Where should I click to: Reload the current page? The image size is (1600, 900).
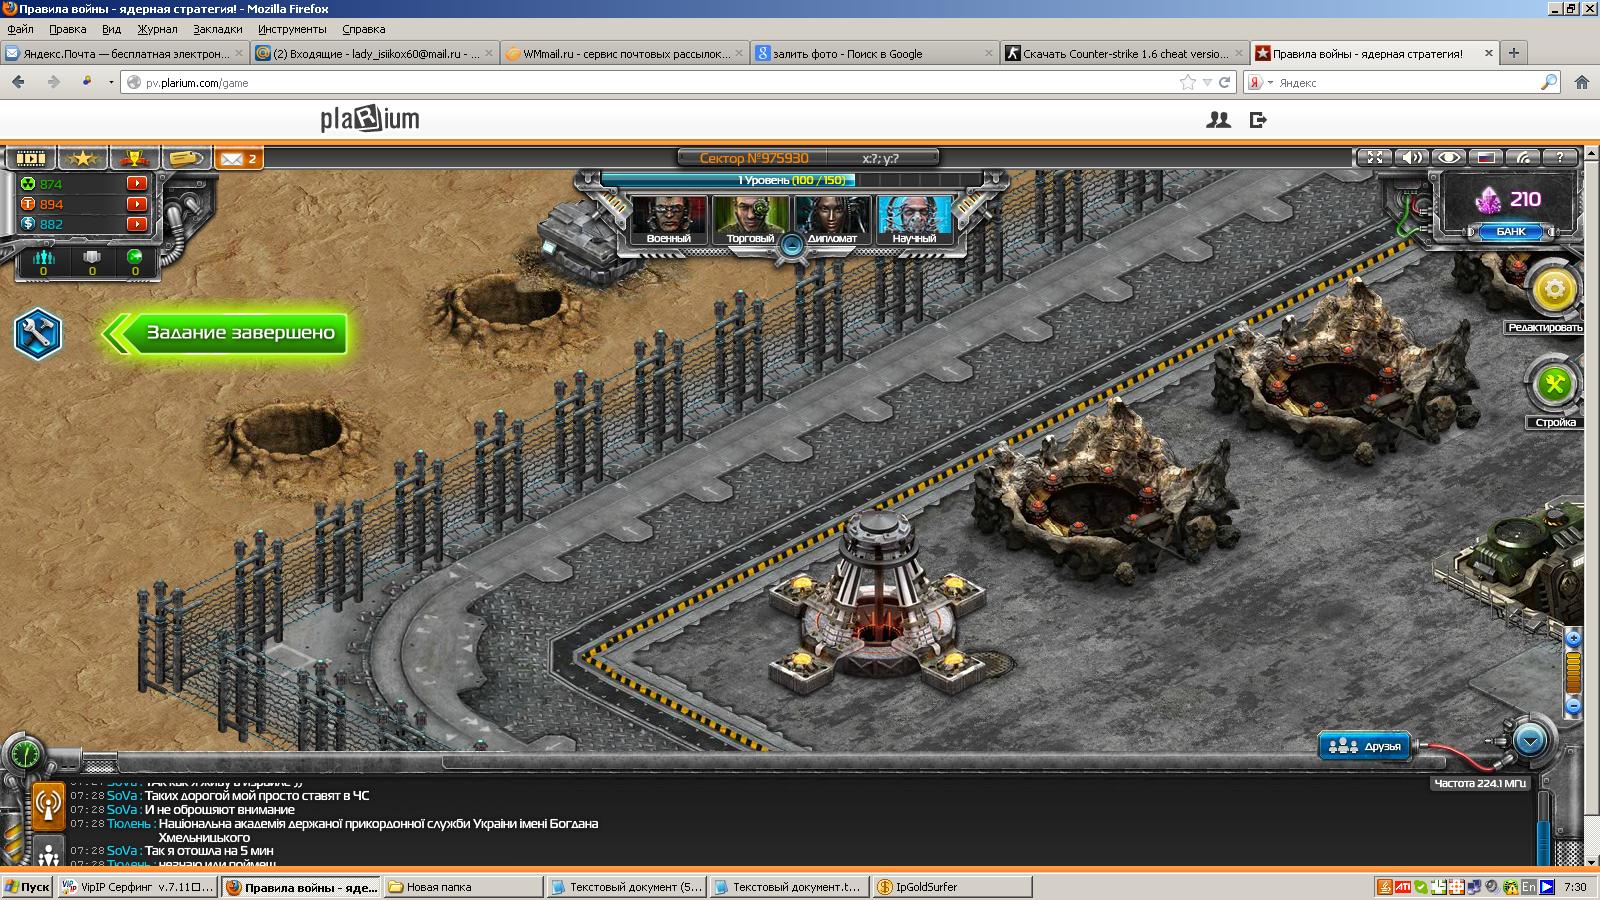(1224, 83)
